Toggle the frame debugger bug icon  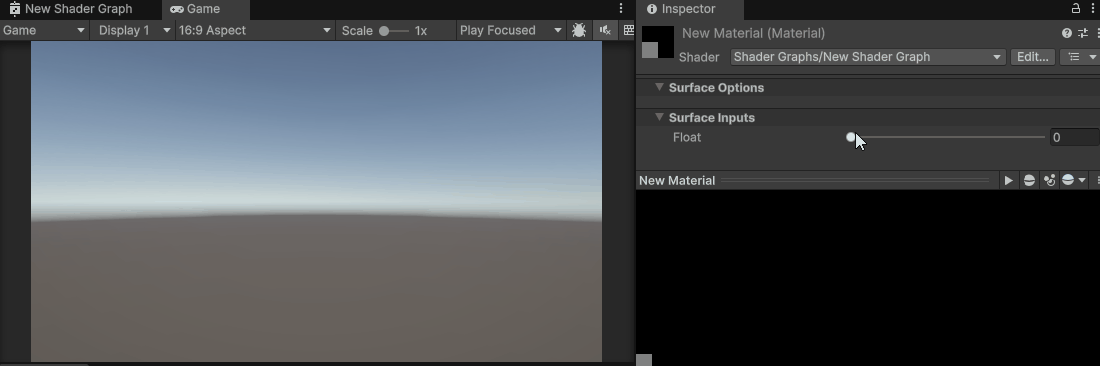579,30
